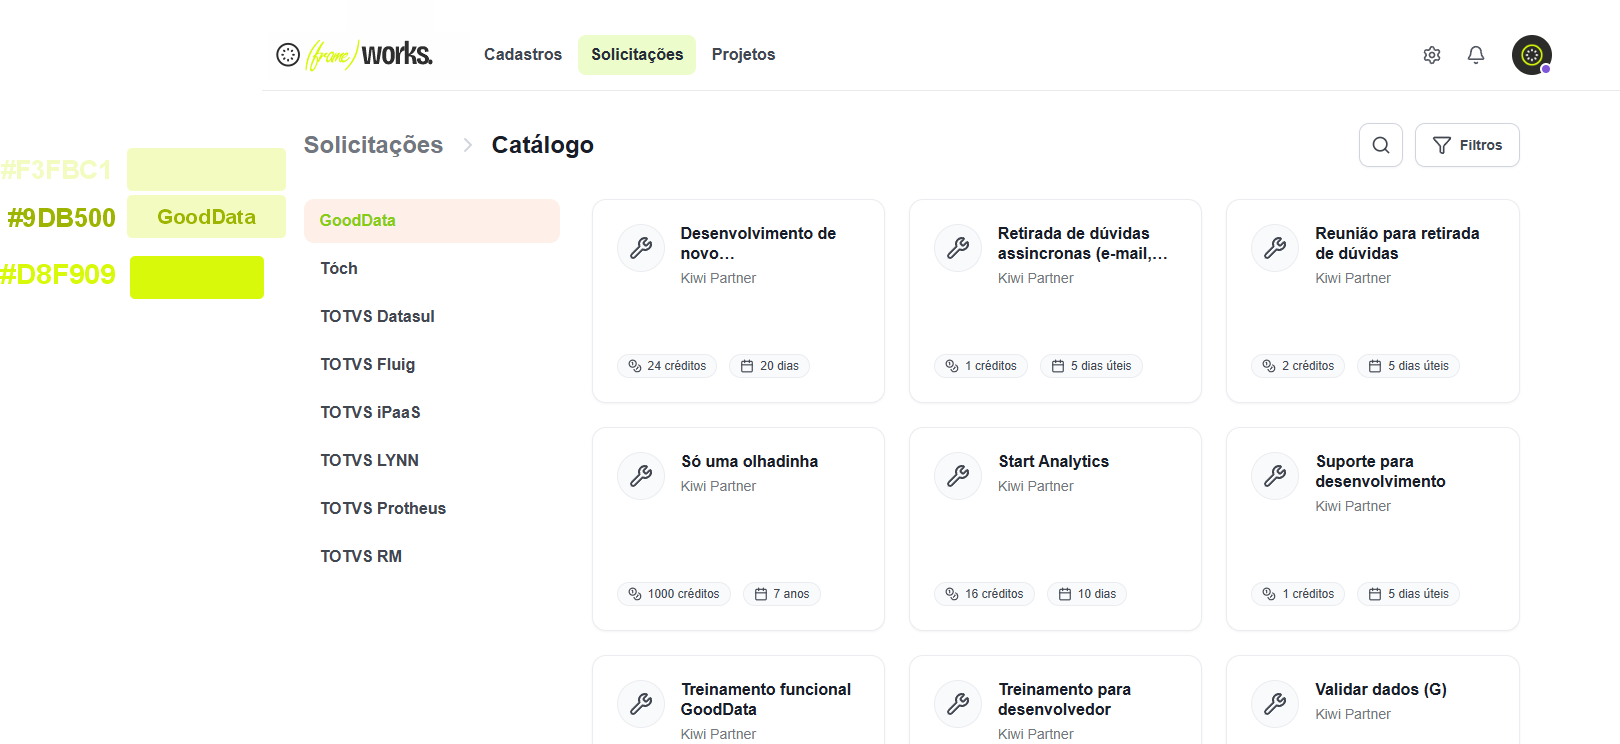
Task: Click the Frameworks logo
Action: [x=355, y=54]
